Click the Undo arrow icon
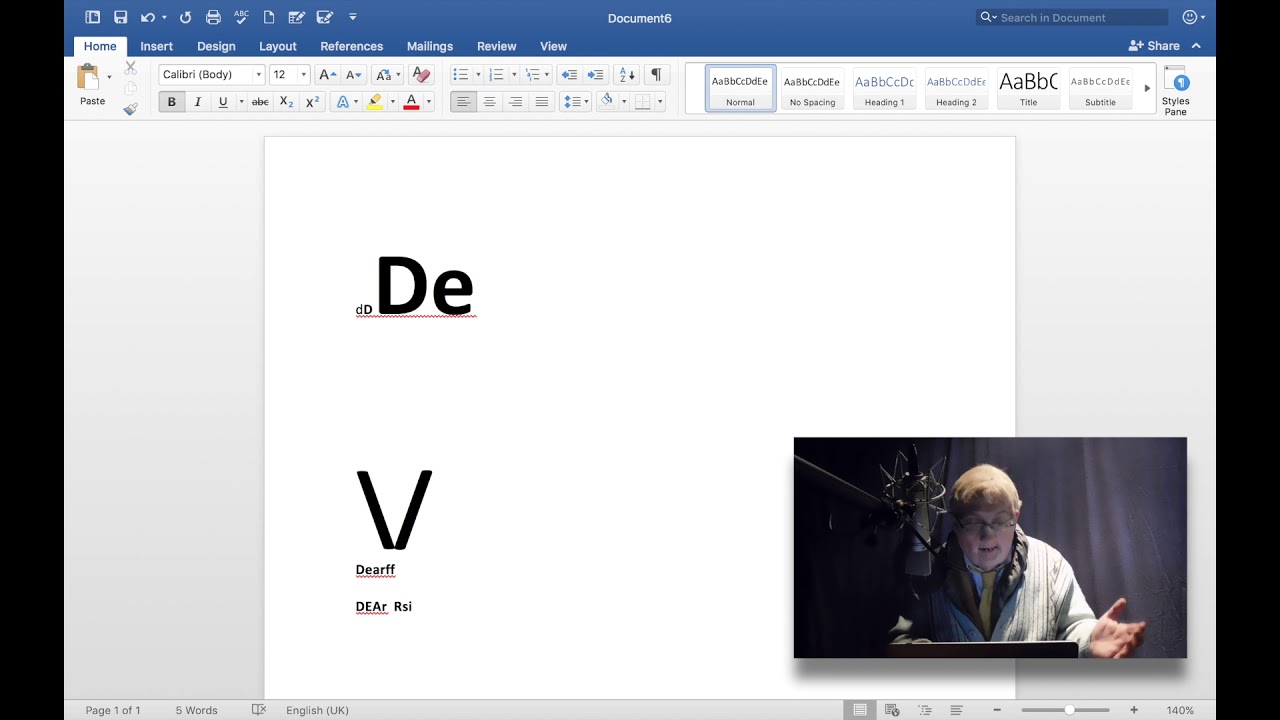This screenshot has height=720, width=1280. pos(148,17)
